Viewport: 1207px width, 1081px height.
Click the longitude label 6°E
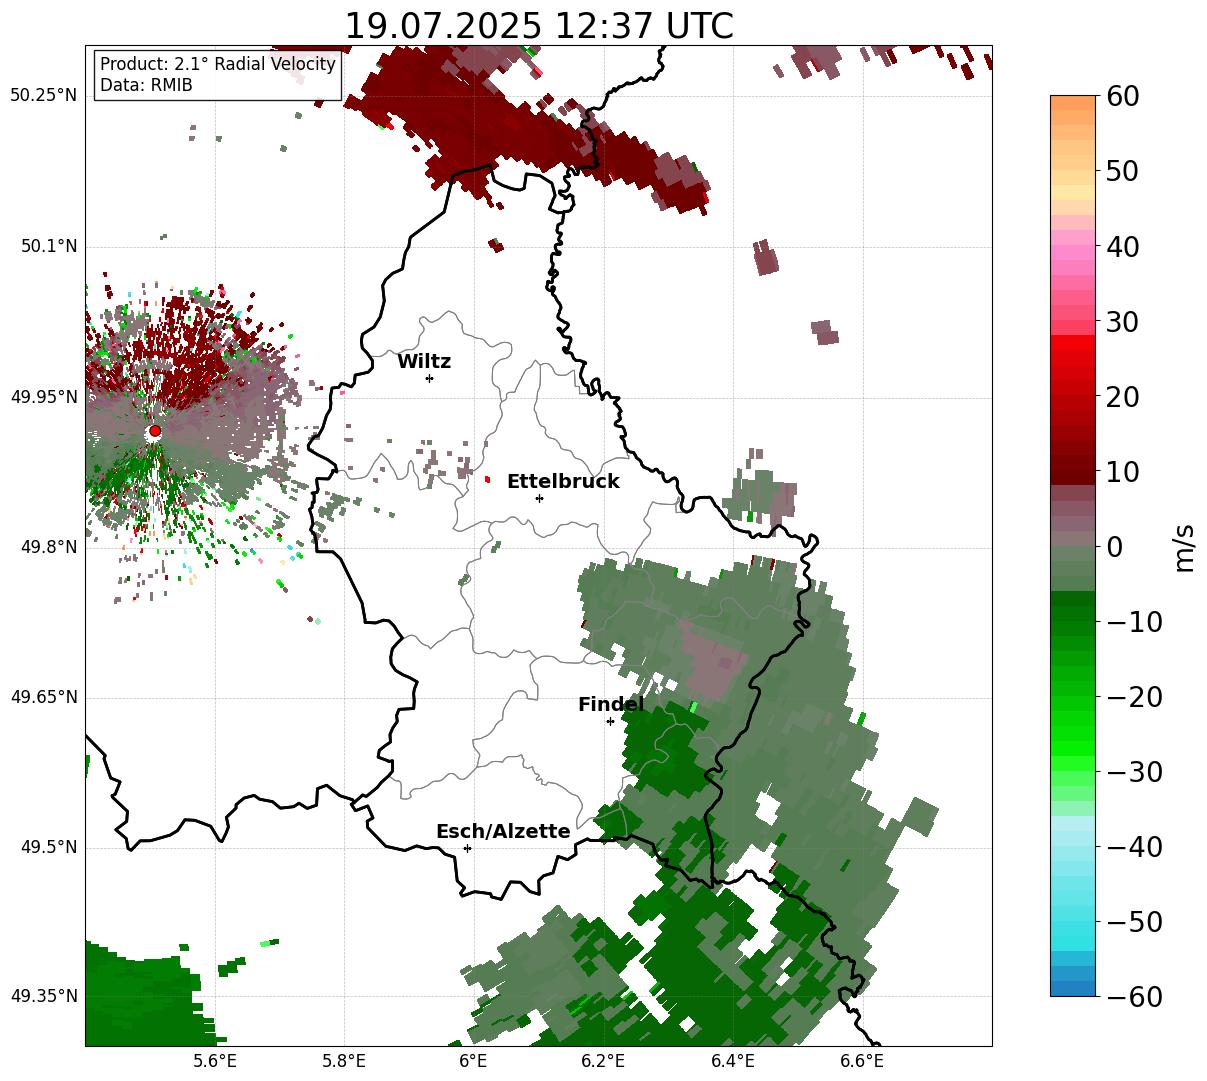[474, 1061]
